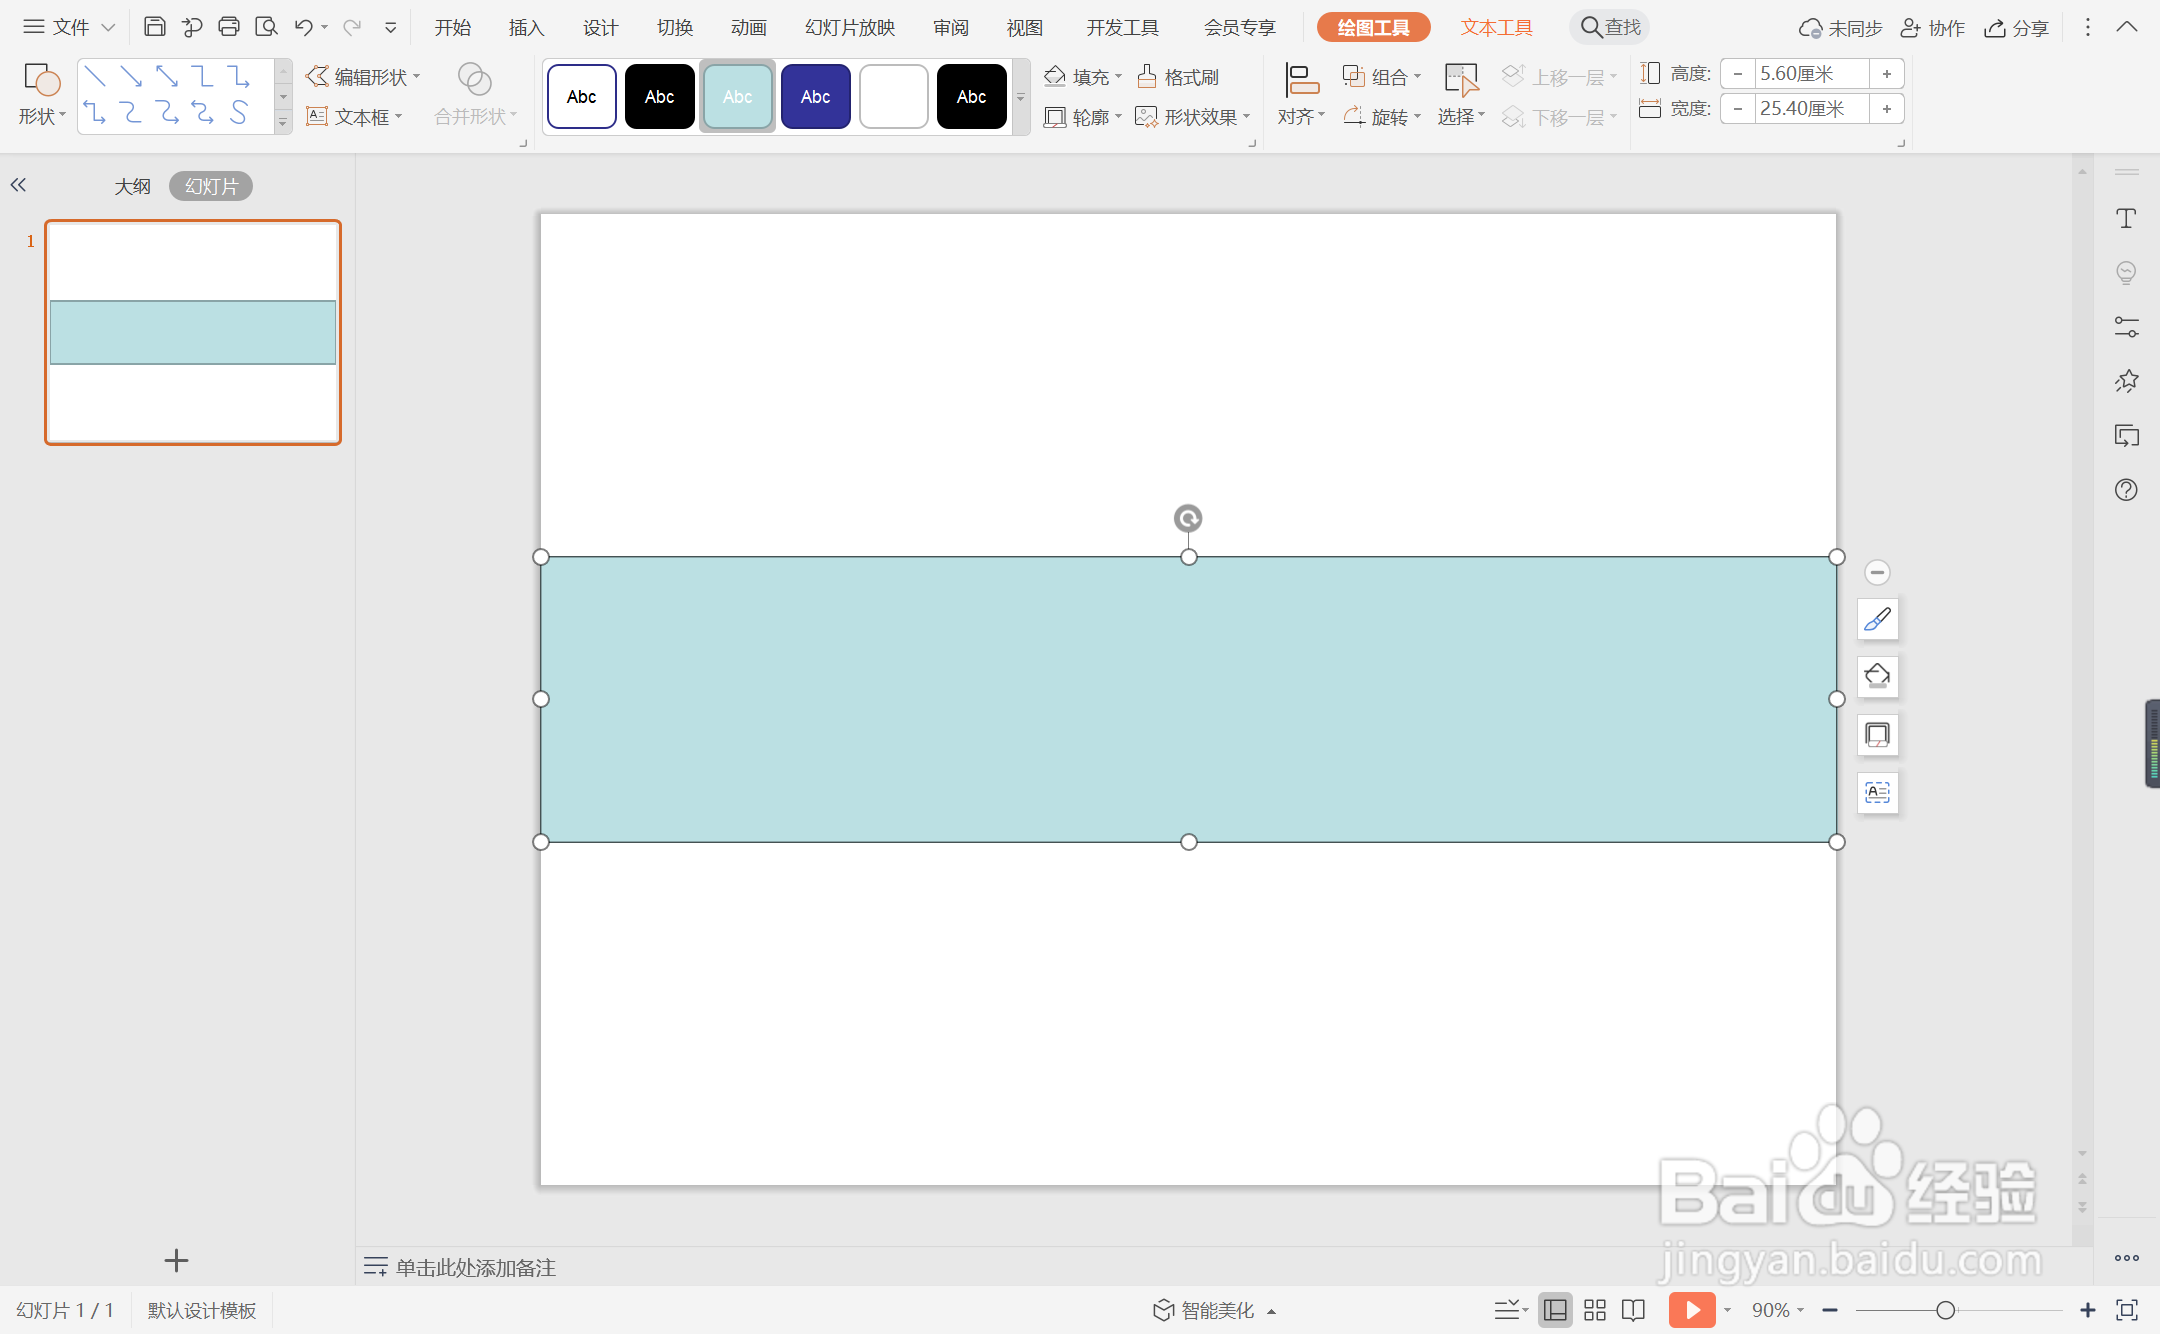Open the Animation (动画) ribbon tab

[748, 27]
